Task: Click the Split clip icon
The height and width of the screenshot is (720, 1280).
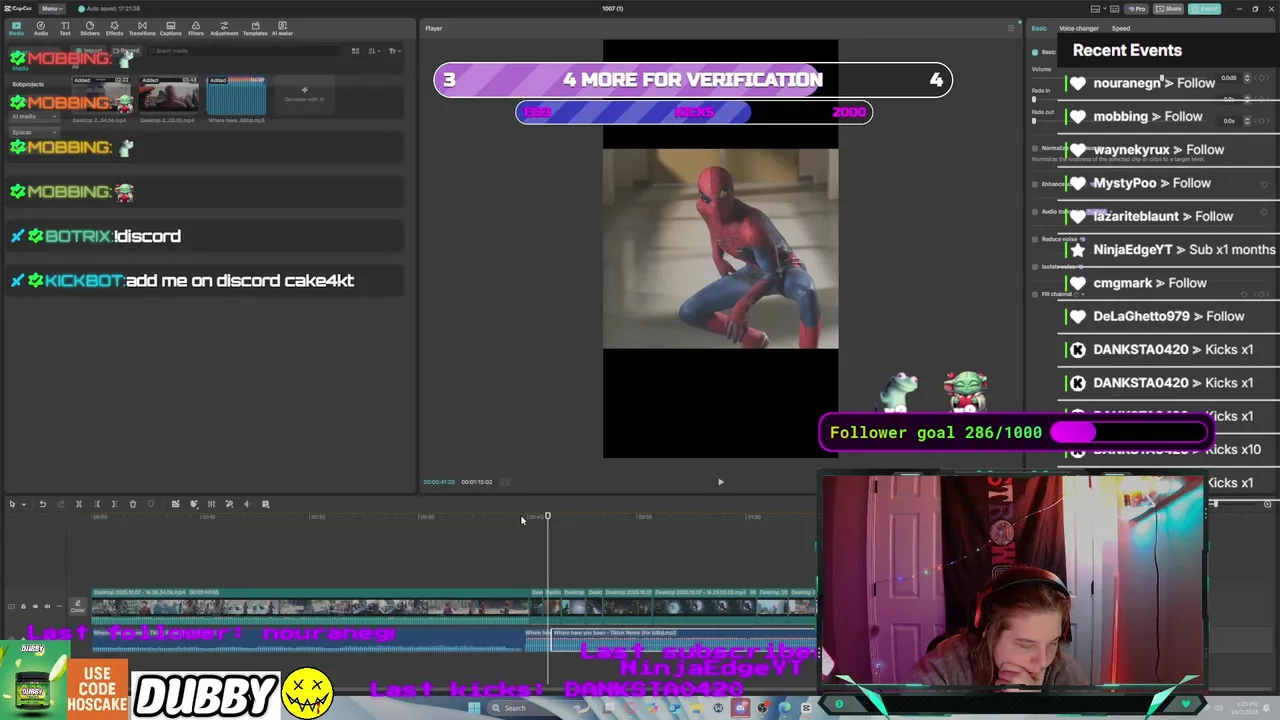Action: click(79, 504)
